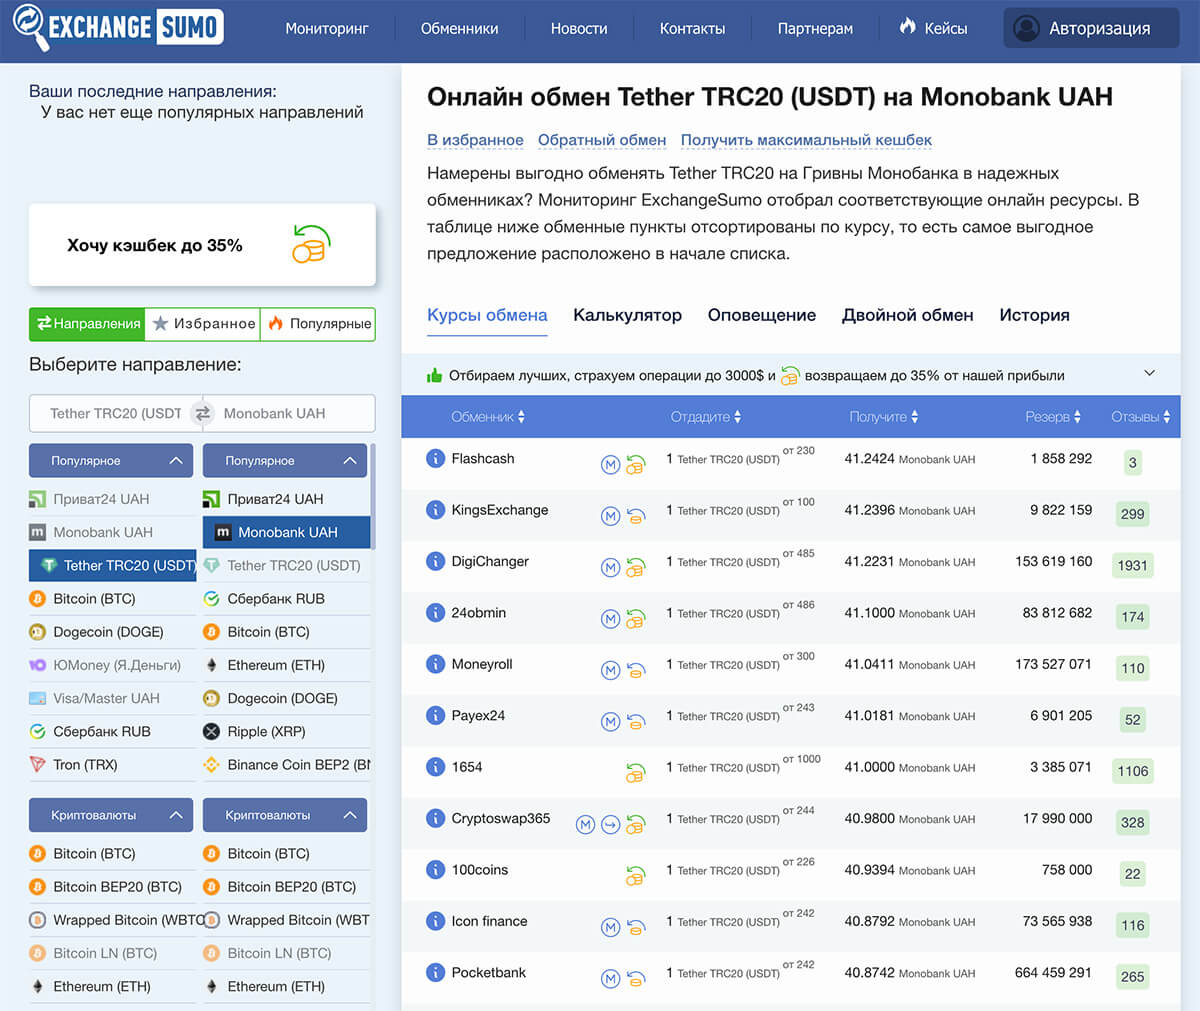Switch to the Калькулятор tab
1200x1011 pixels.
pyautogui.click(x=627, y=315)
